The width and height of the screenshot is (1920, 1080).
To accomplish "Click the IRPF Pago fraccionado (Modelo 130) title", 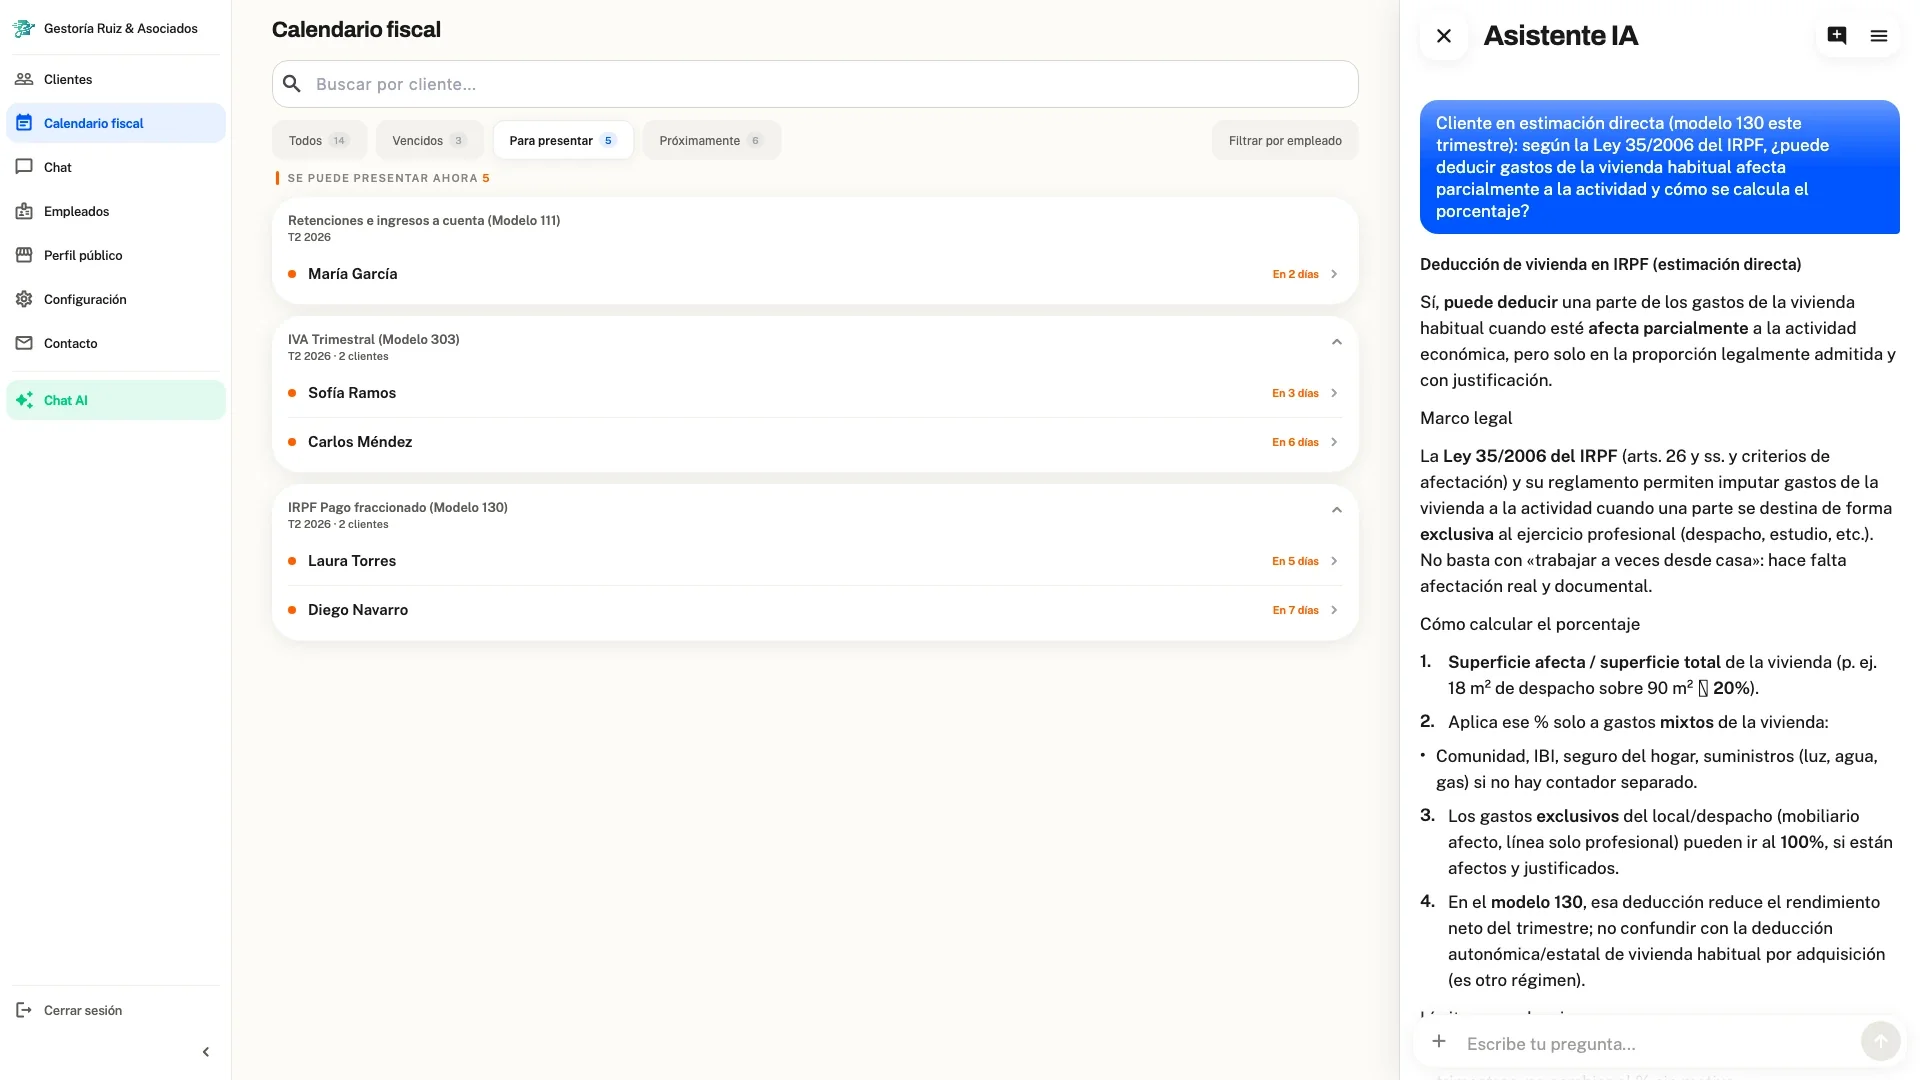I will 398,507.
